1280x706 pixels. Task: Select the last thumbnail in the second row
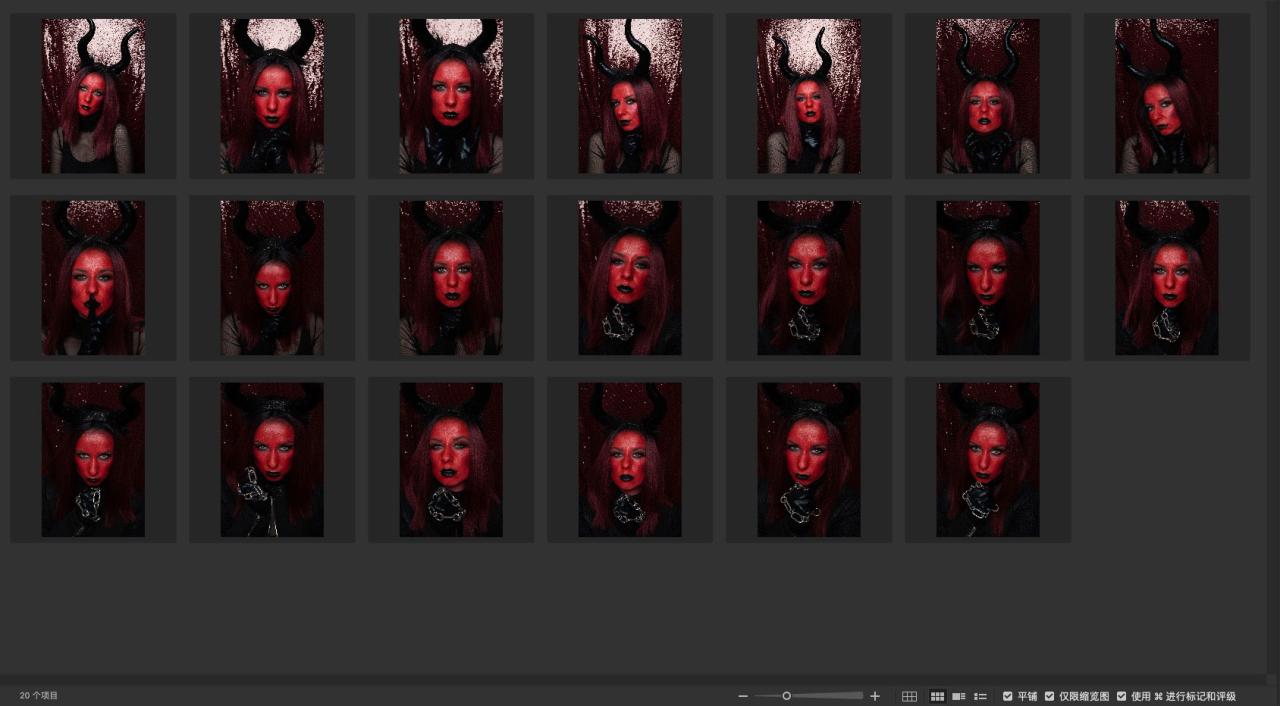click(1166, 278)
